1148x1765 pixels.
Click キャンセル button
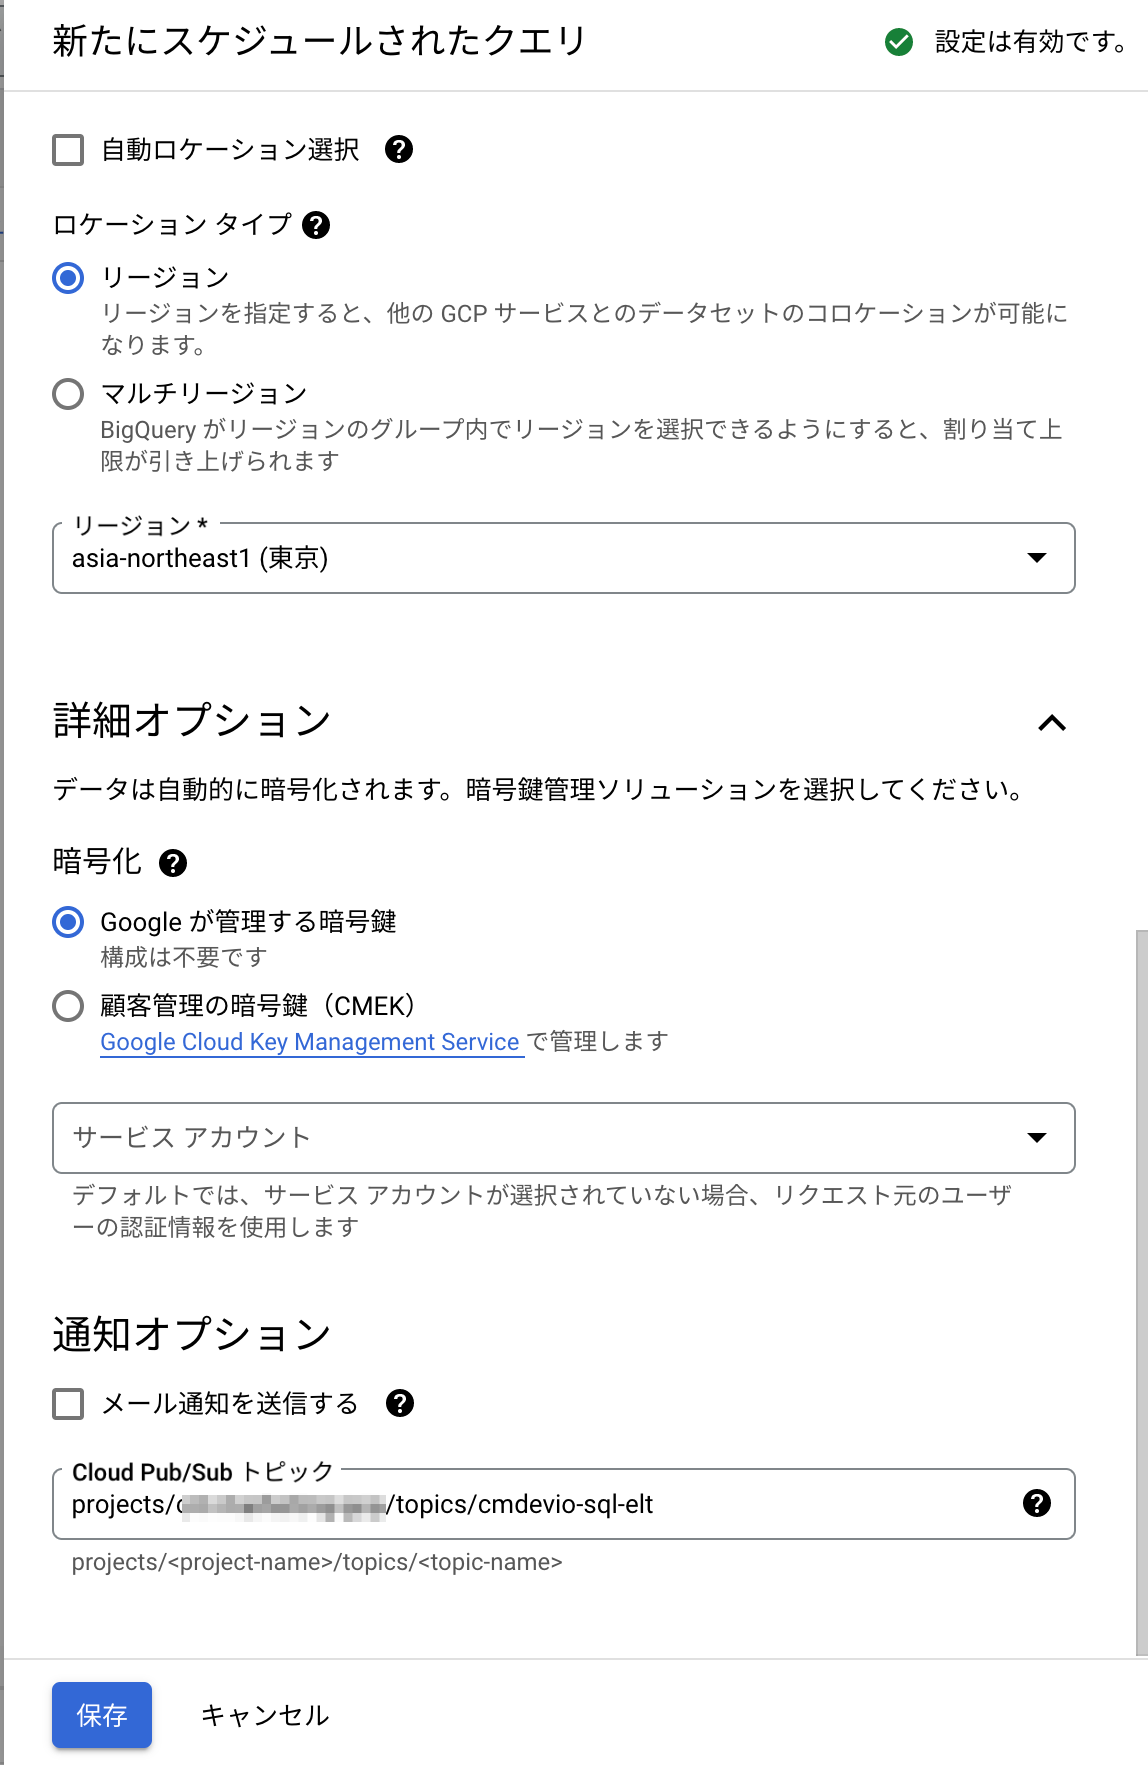click(x=265, y=1715)
